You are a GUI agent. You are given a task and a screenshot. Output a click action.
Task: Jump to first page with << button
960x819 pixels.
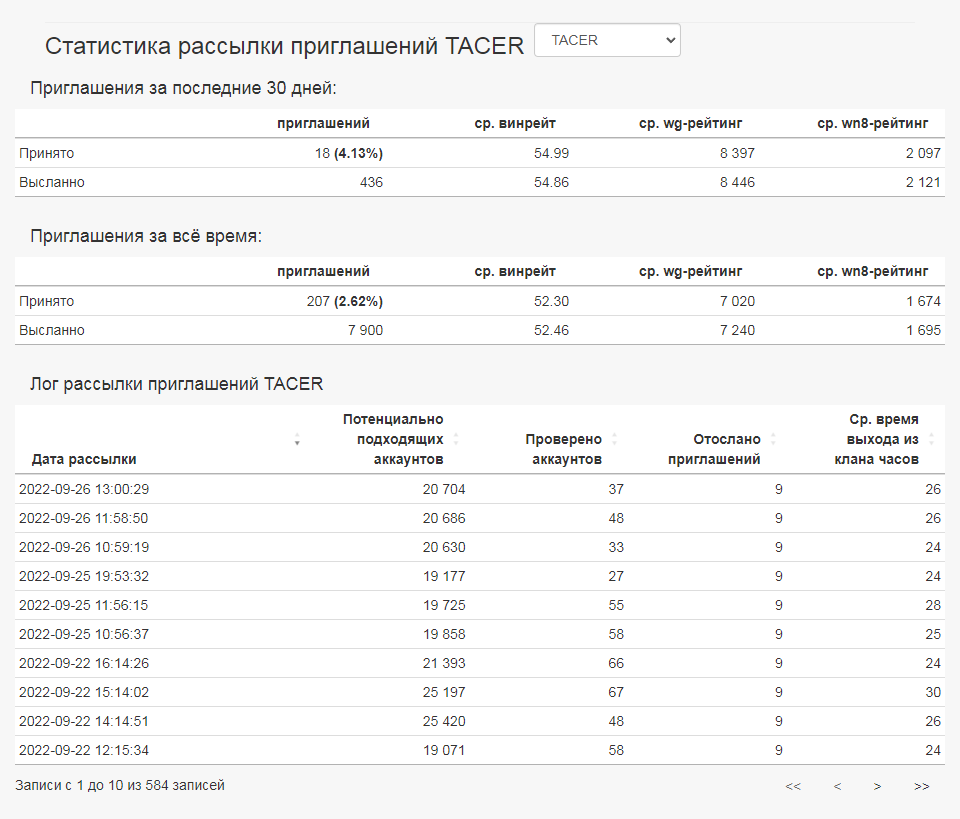[x=793, y=786]
